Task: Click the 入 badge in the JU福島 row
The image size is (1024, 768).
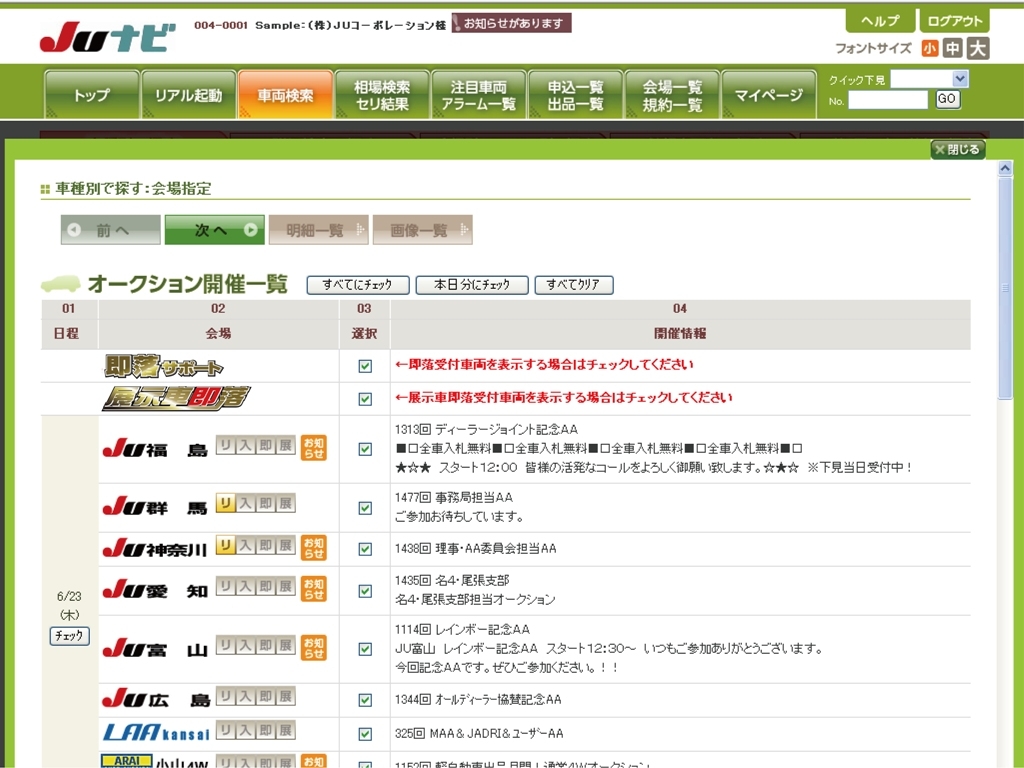Action: click(246, 445)
